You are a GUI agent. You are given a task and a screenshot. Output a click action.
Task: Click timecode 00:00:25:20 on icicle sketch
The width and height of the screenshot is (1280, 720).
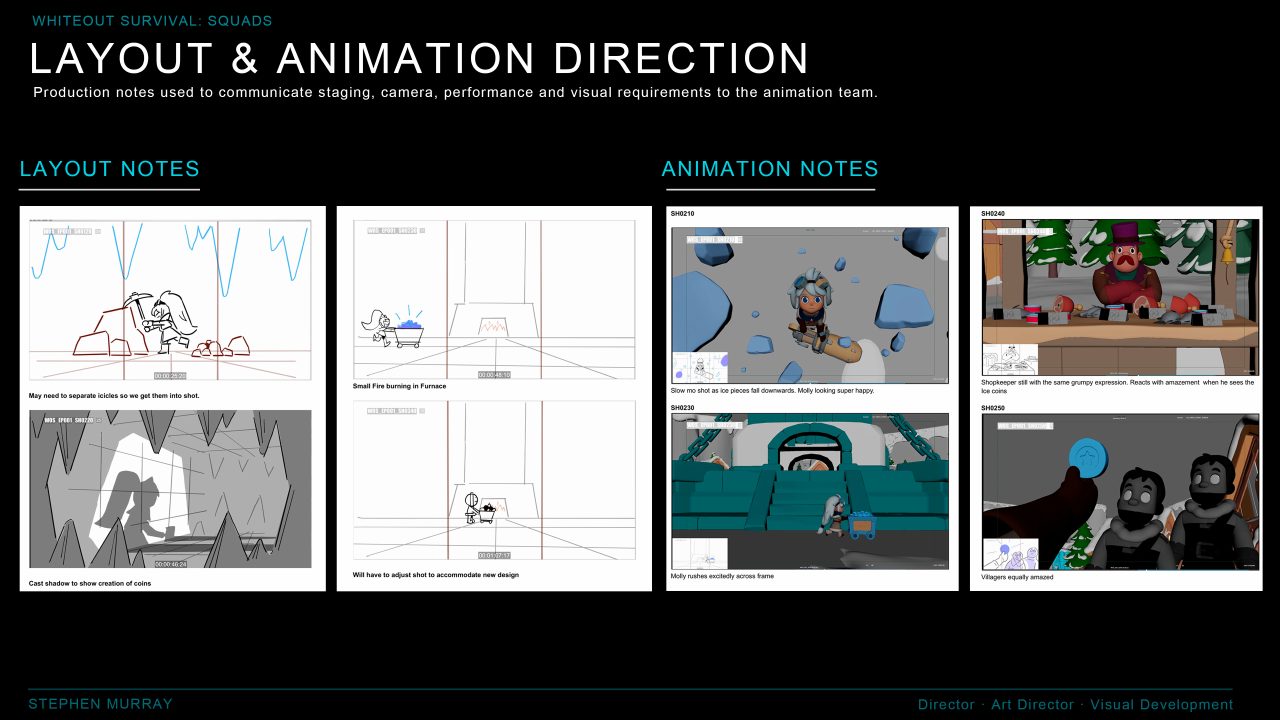pos(170,376)
